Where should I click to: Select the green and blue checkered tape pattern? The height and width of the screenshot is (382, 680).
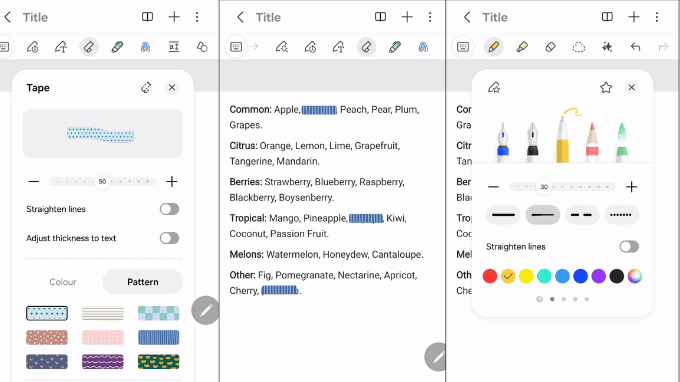[x=158, y=313]
